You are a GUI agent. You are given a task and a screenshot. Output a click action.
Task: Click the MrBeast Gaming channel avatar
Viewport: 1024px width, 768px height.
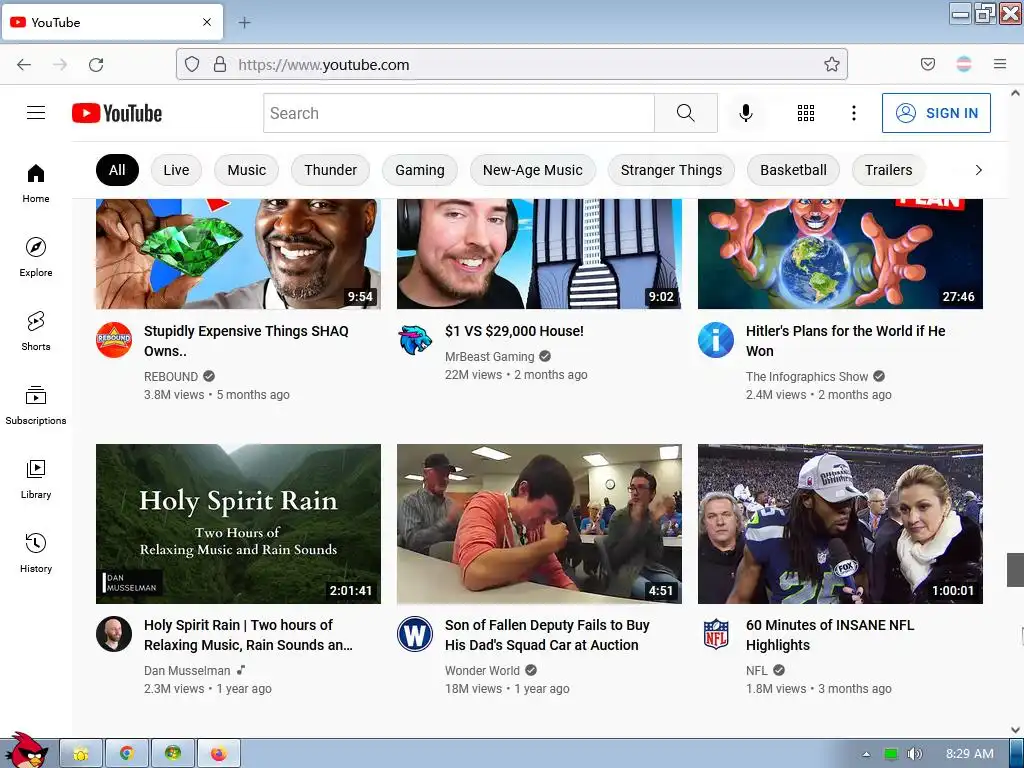tap(415, 340)
